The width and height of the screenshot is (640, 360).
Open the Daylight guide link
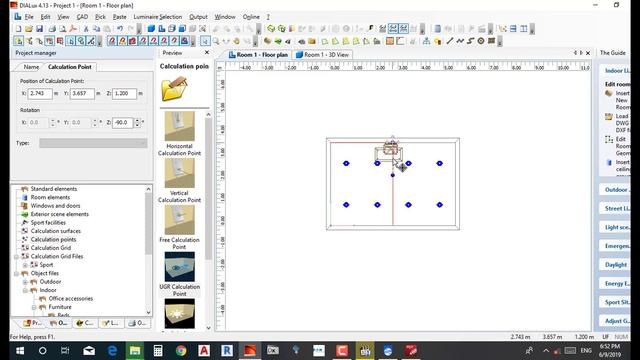(x=616, y=264)
